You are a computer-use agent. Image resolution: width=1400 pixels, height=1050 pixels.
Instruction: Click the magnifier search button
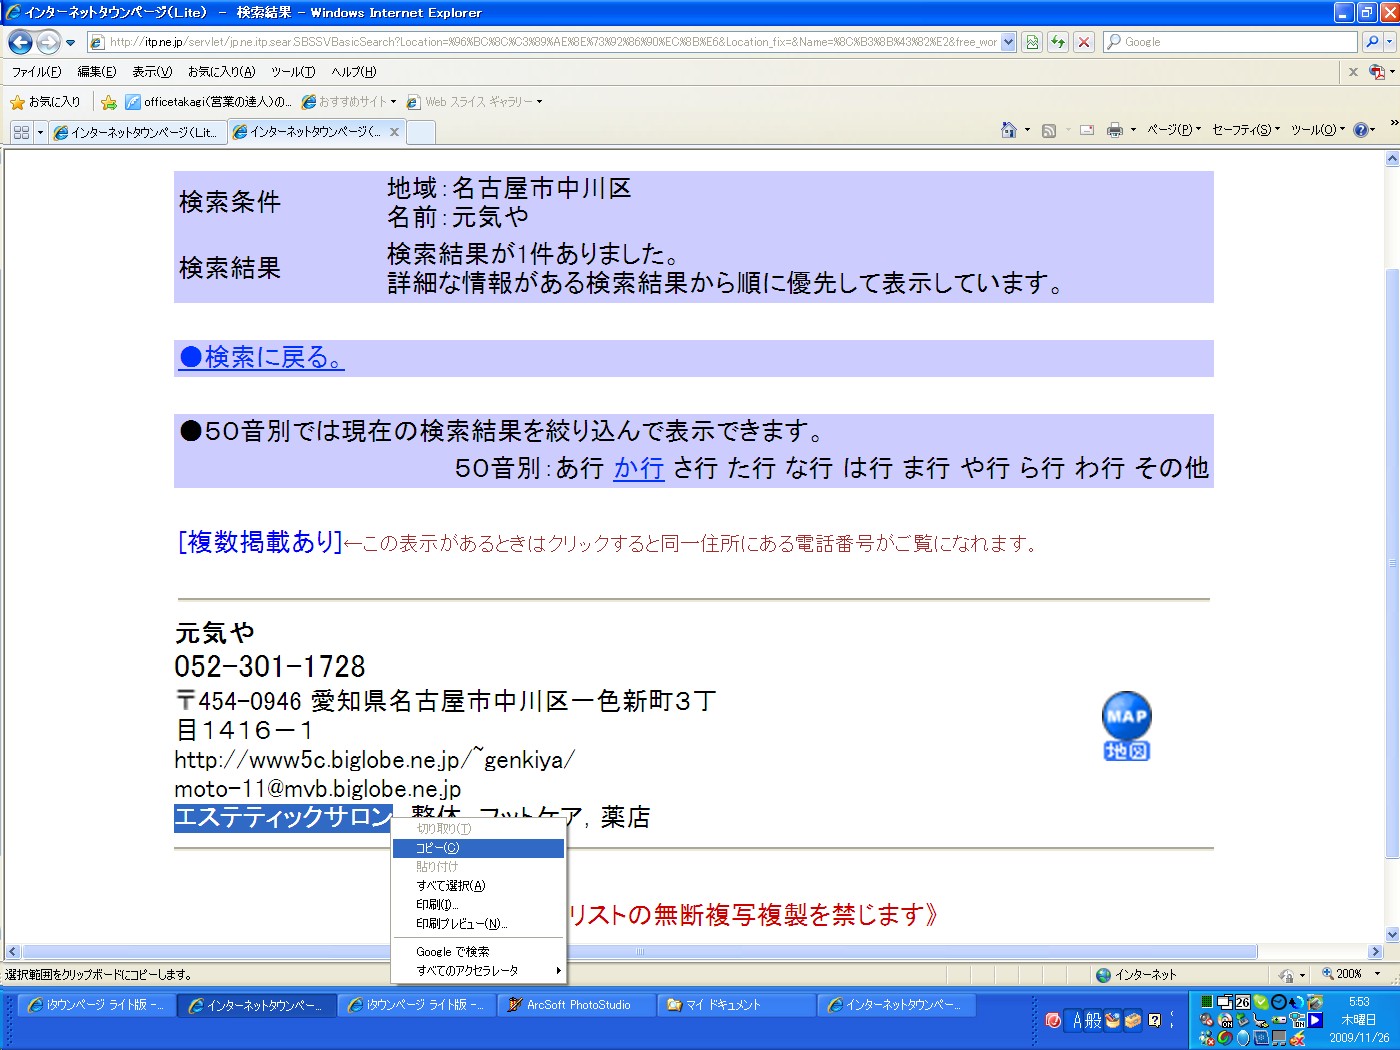(x=1372, y=42)
